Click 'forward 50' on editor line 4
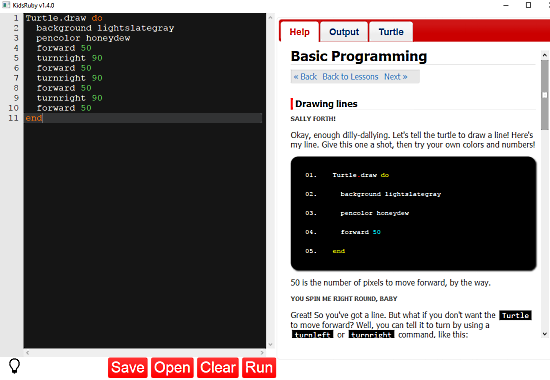The height and width of the screenshot is (380, 550). pyautogui.click(x=64, y=48)
